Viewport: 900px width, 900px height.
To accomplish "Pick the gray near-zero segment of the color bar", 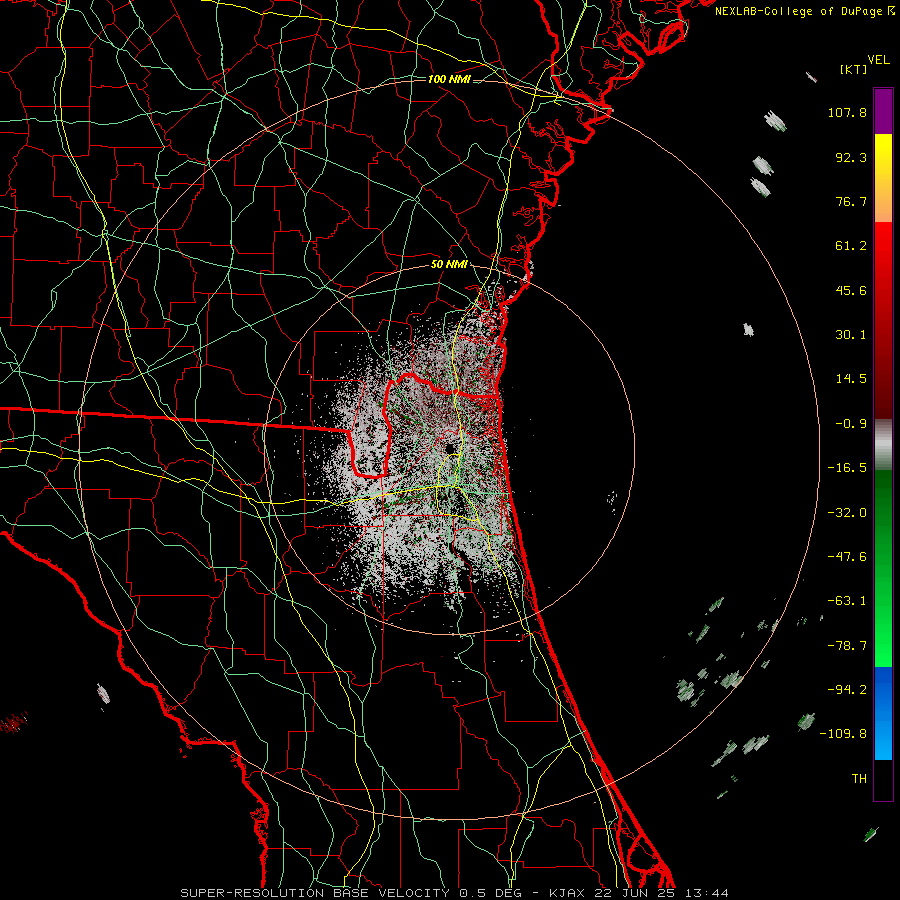I will pos(883,445).
